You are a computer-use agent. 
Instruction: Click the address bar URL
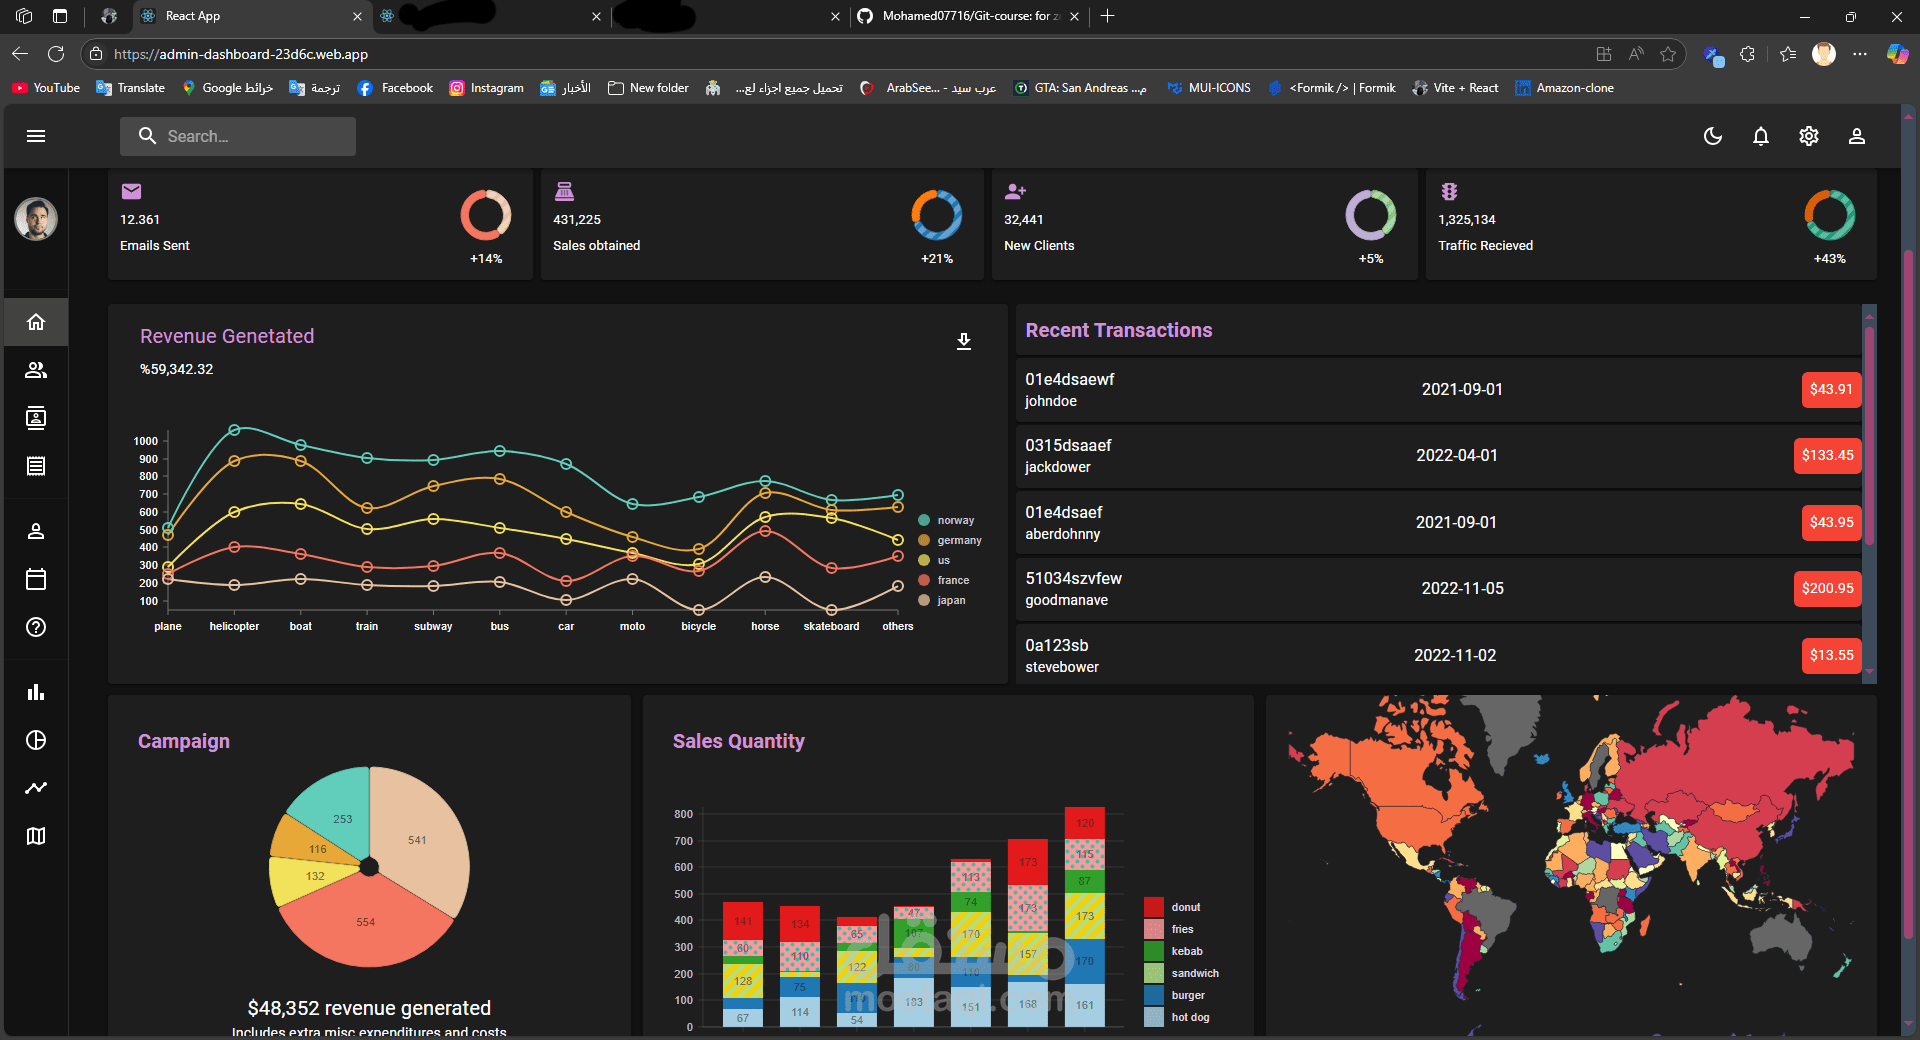coord(240,54)
